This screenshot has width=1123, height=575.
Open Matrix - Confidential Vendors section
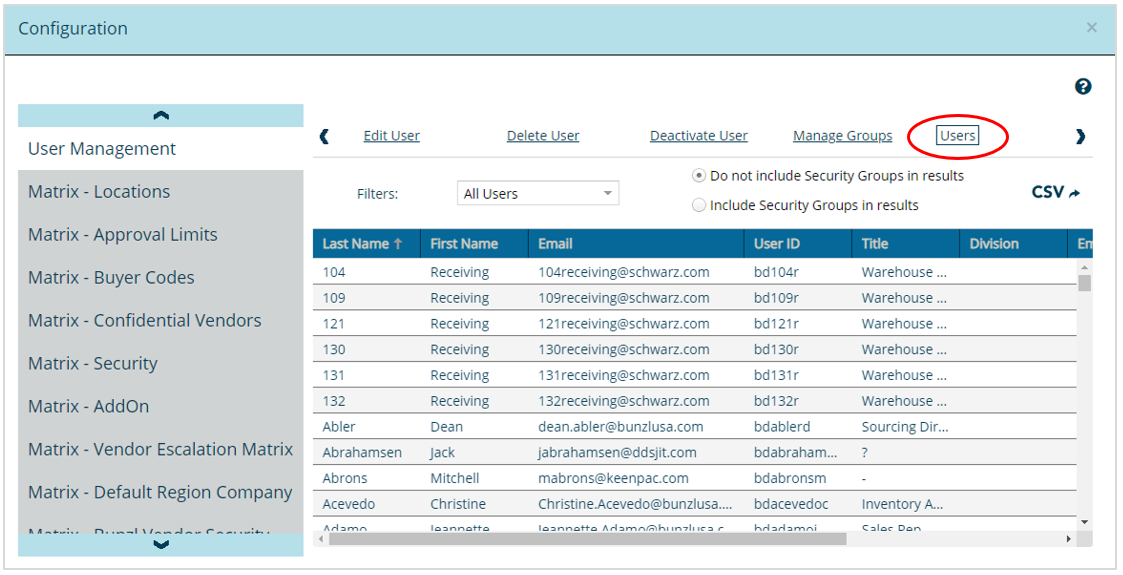click(x=160, y=321)
